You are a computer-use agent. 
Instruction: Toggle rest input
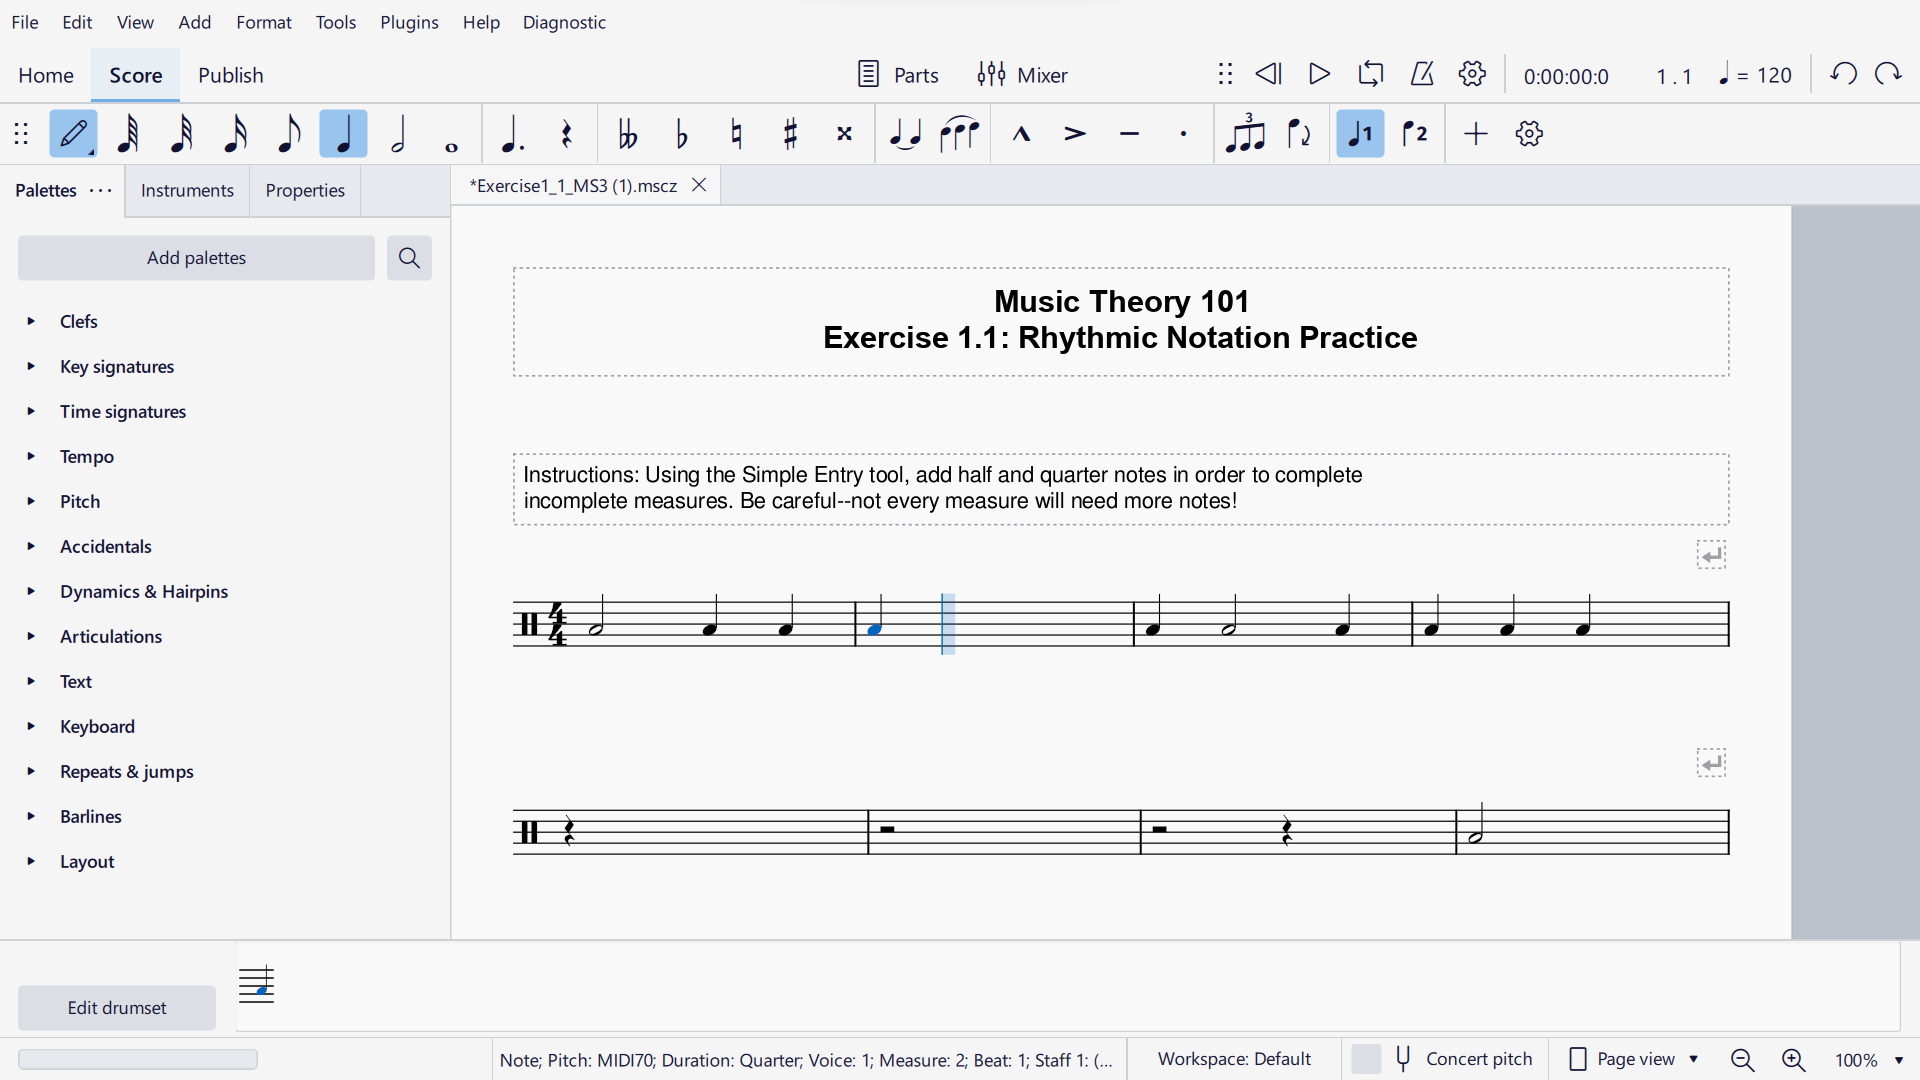[567, 134]
